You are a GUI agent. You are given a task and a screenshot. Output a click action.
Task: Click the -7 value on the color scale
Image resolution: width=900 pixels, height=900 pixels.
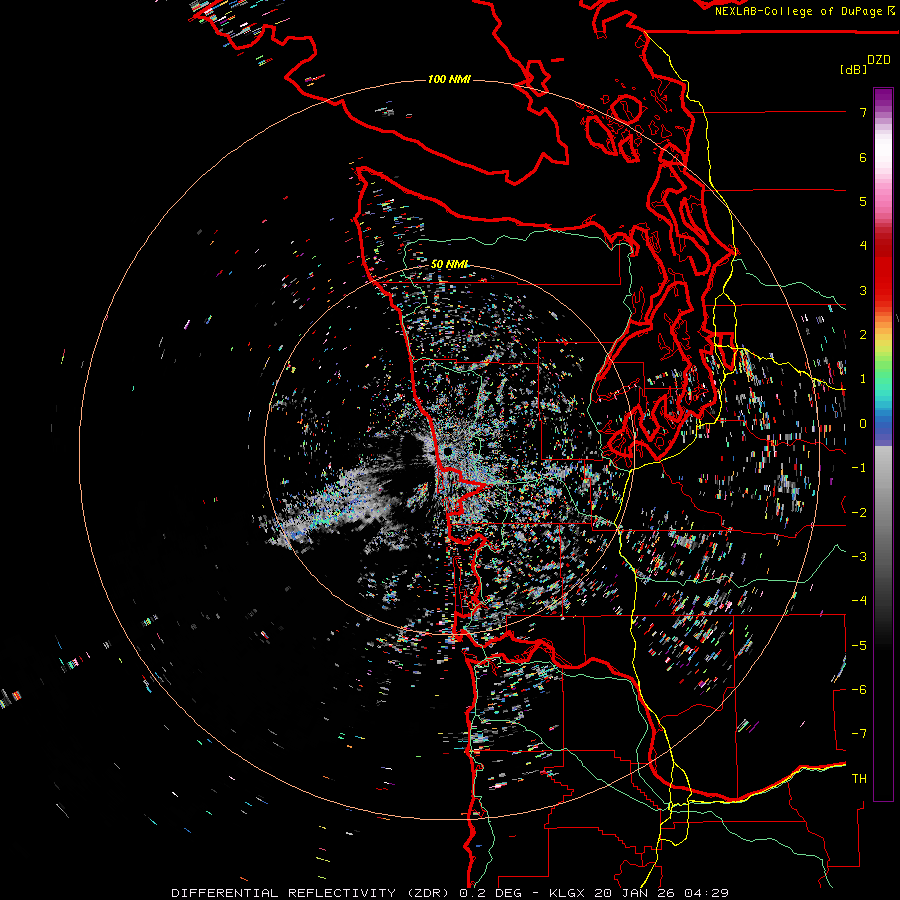coord(859,734)
